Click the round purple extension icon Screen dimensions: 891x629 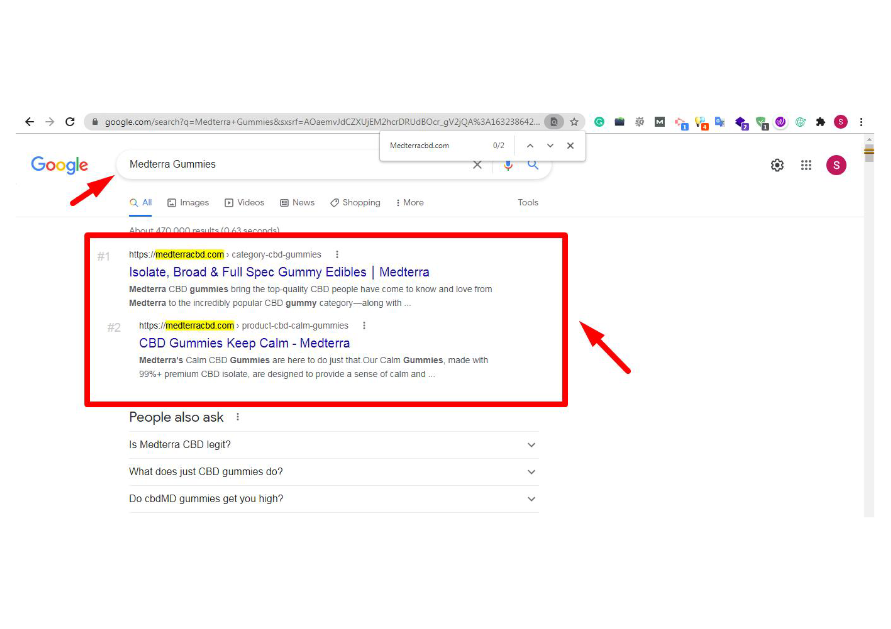[781, 122]
